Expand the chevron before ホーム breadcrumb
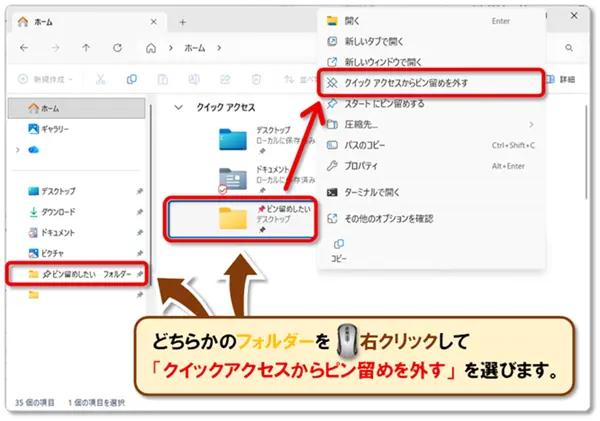 click(171, 48)
